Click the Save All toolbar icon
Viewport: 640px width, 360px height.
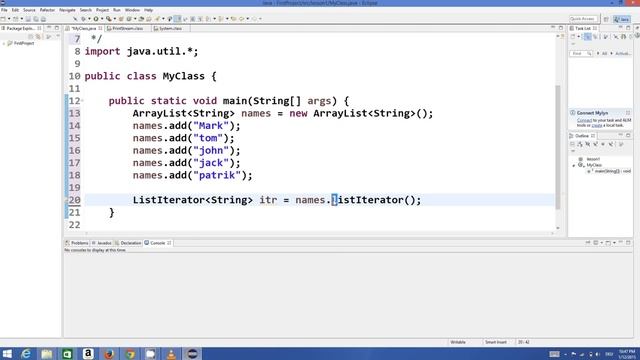[36, 19]
